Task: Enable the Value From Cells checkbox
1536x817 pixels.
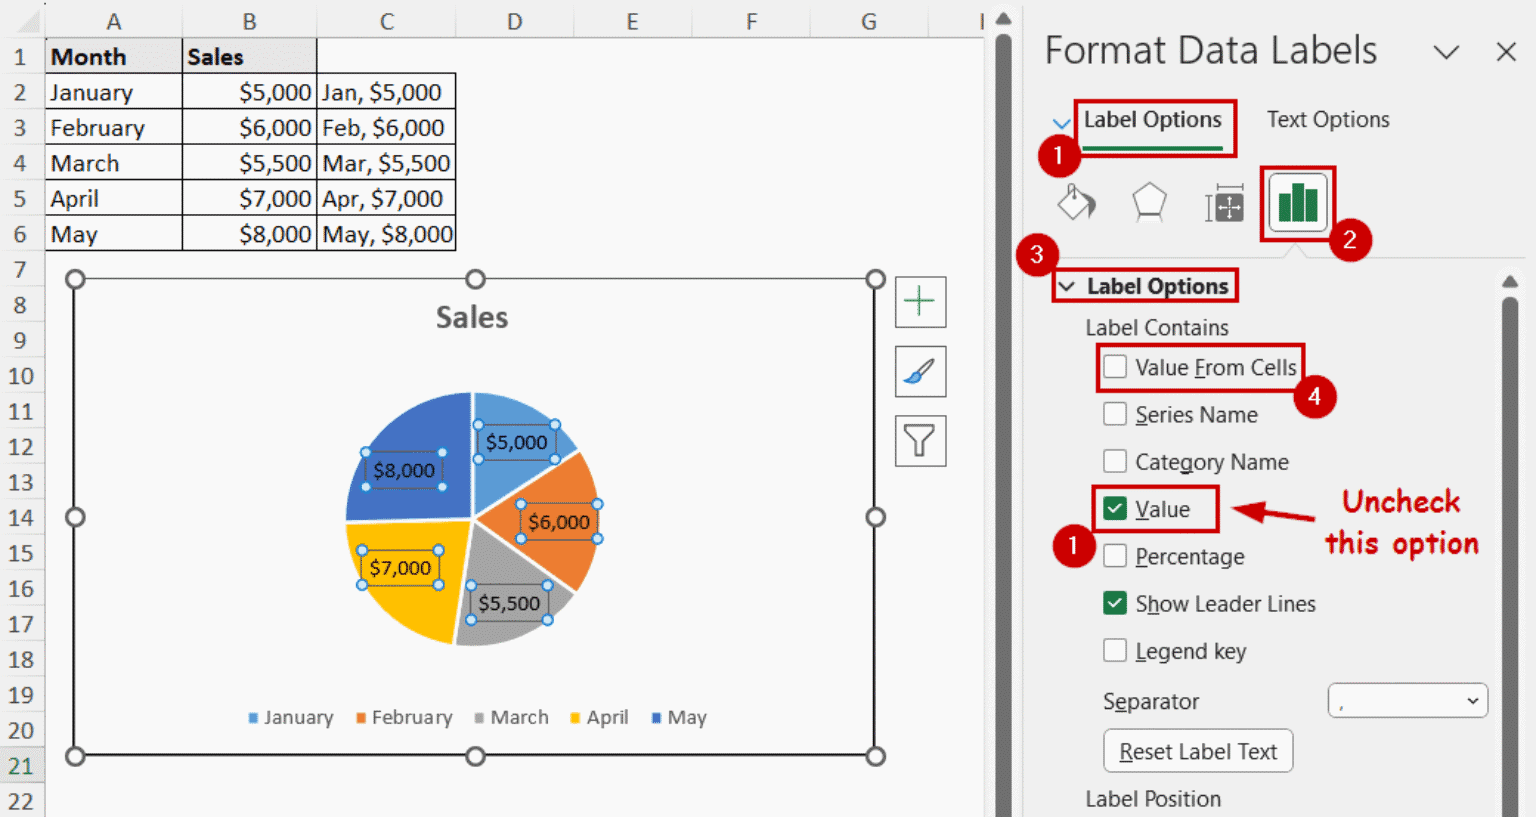Action: (1115, 367)
